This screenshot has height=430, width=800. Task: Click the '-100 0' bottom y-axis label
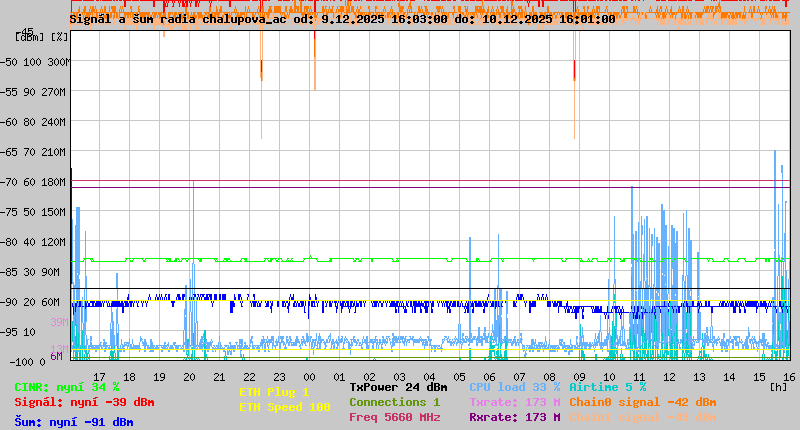[x=27, y=362]
